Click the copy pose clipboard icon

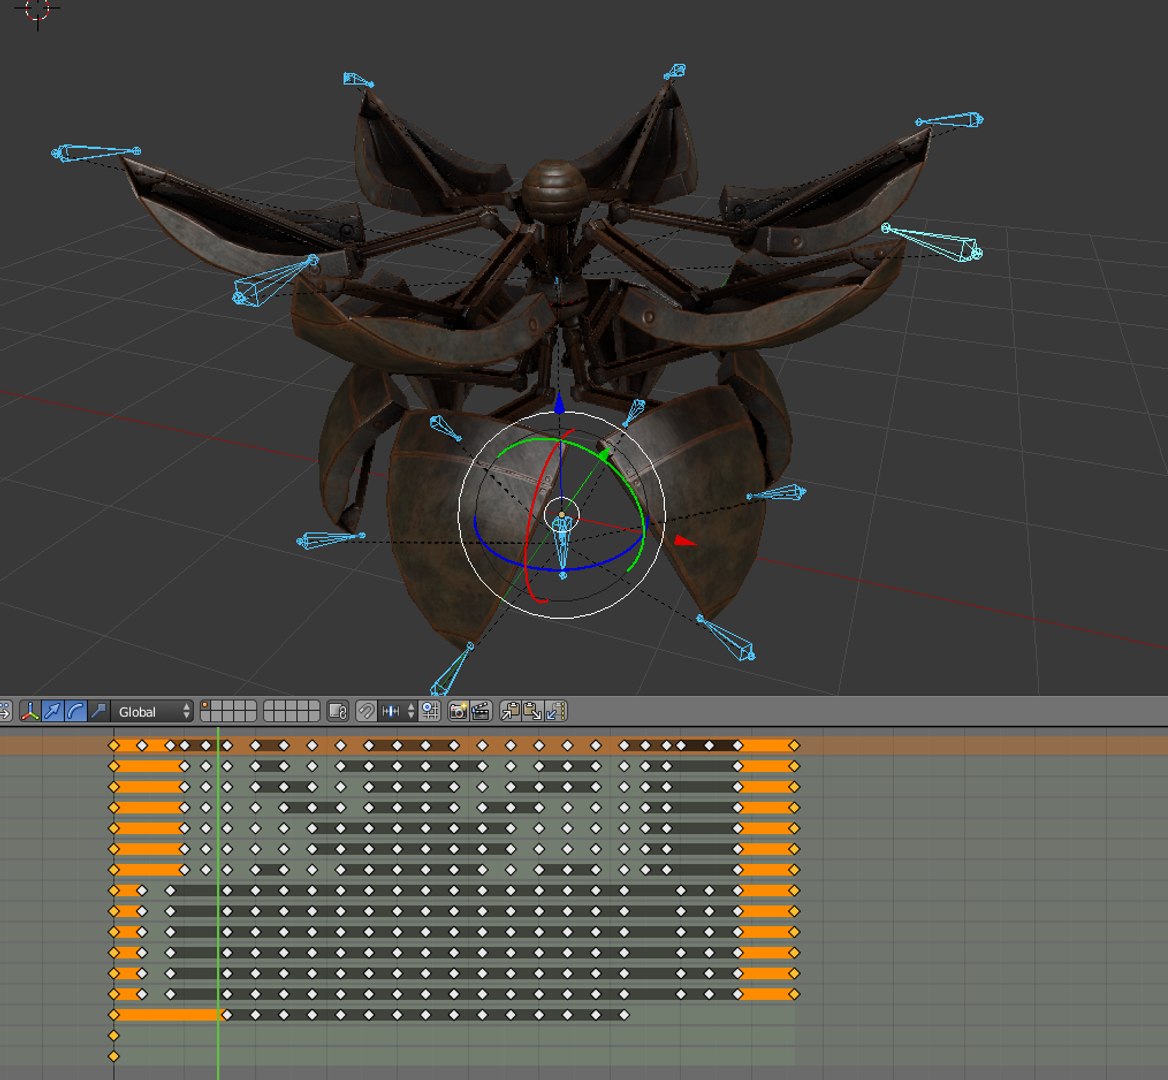click(510, 711)
